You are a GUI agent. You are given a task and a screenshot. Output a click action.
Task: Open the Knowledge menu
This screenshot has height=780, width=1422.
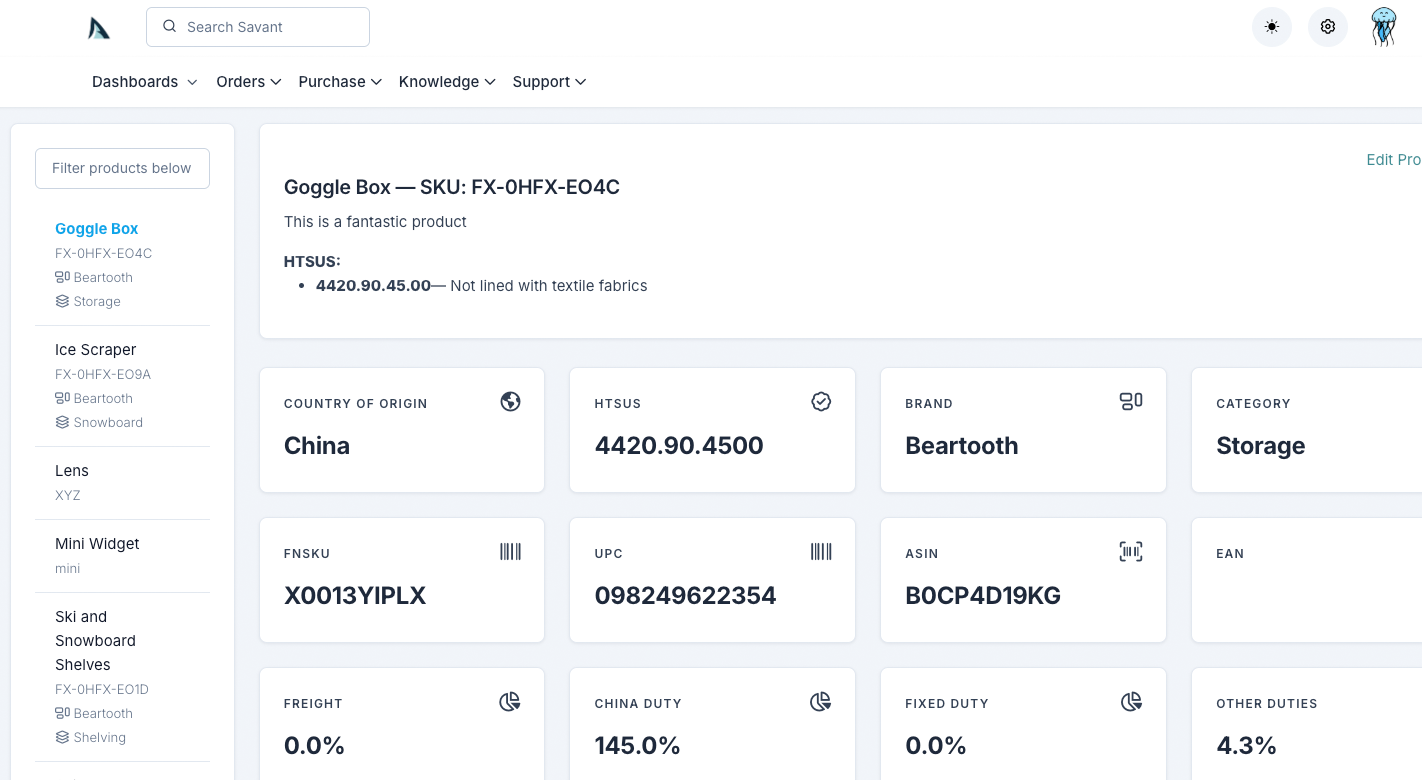pyautogui.click(x=447, y=82)
